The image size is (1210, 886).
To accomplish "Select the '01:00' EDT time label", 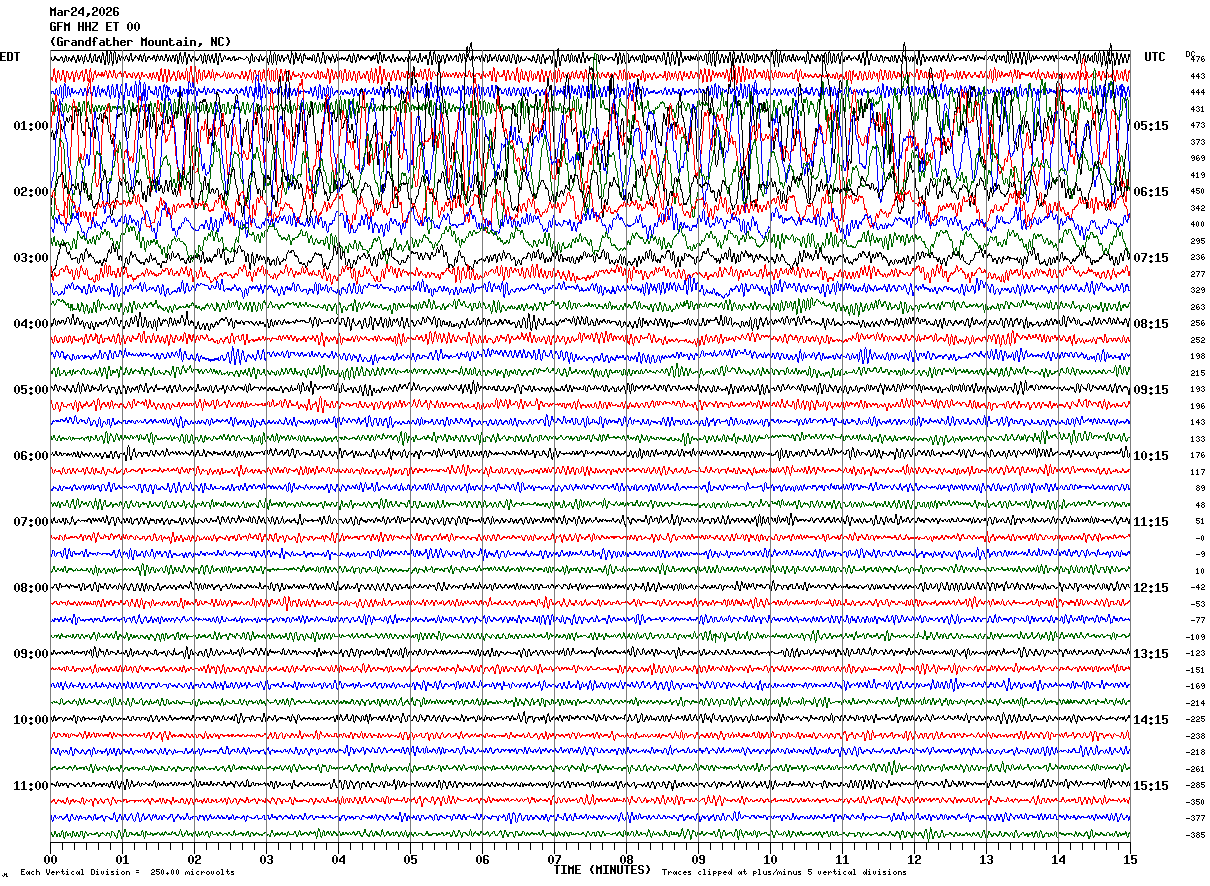I will tap(31, 126).
